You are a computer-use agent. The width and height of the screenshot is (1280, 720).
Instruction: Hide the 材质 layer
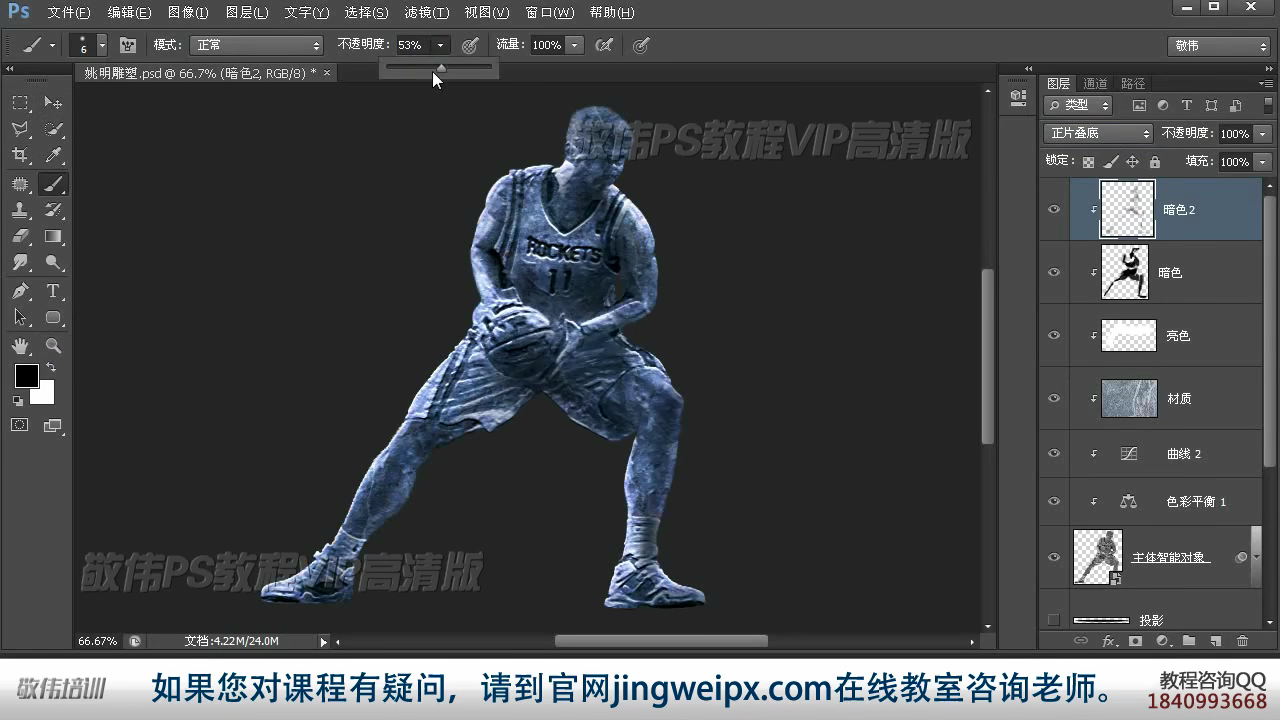tap(1054, 398)
